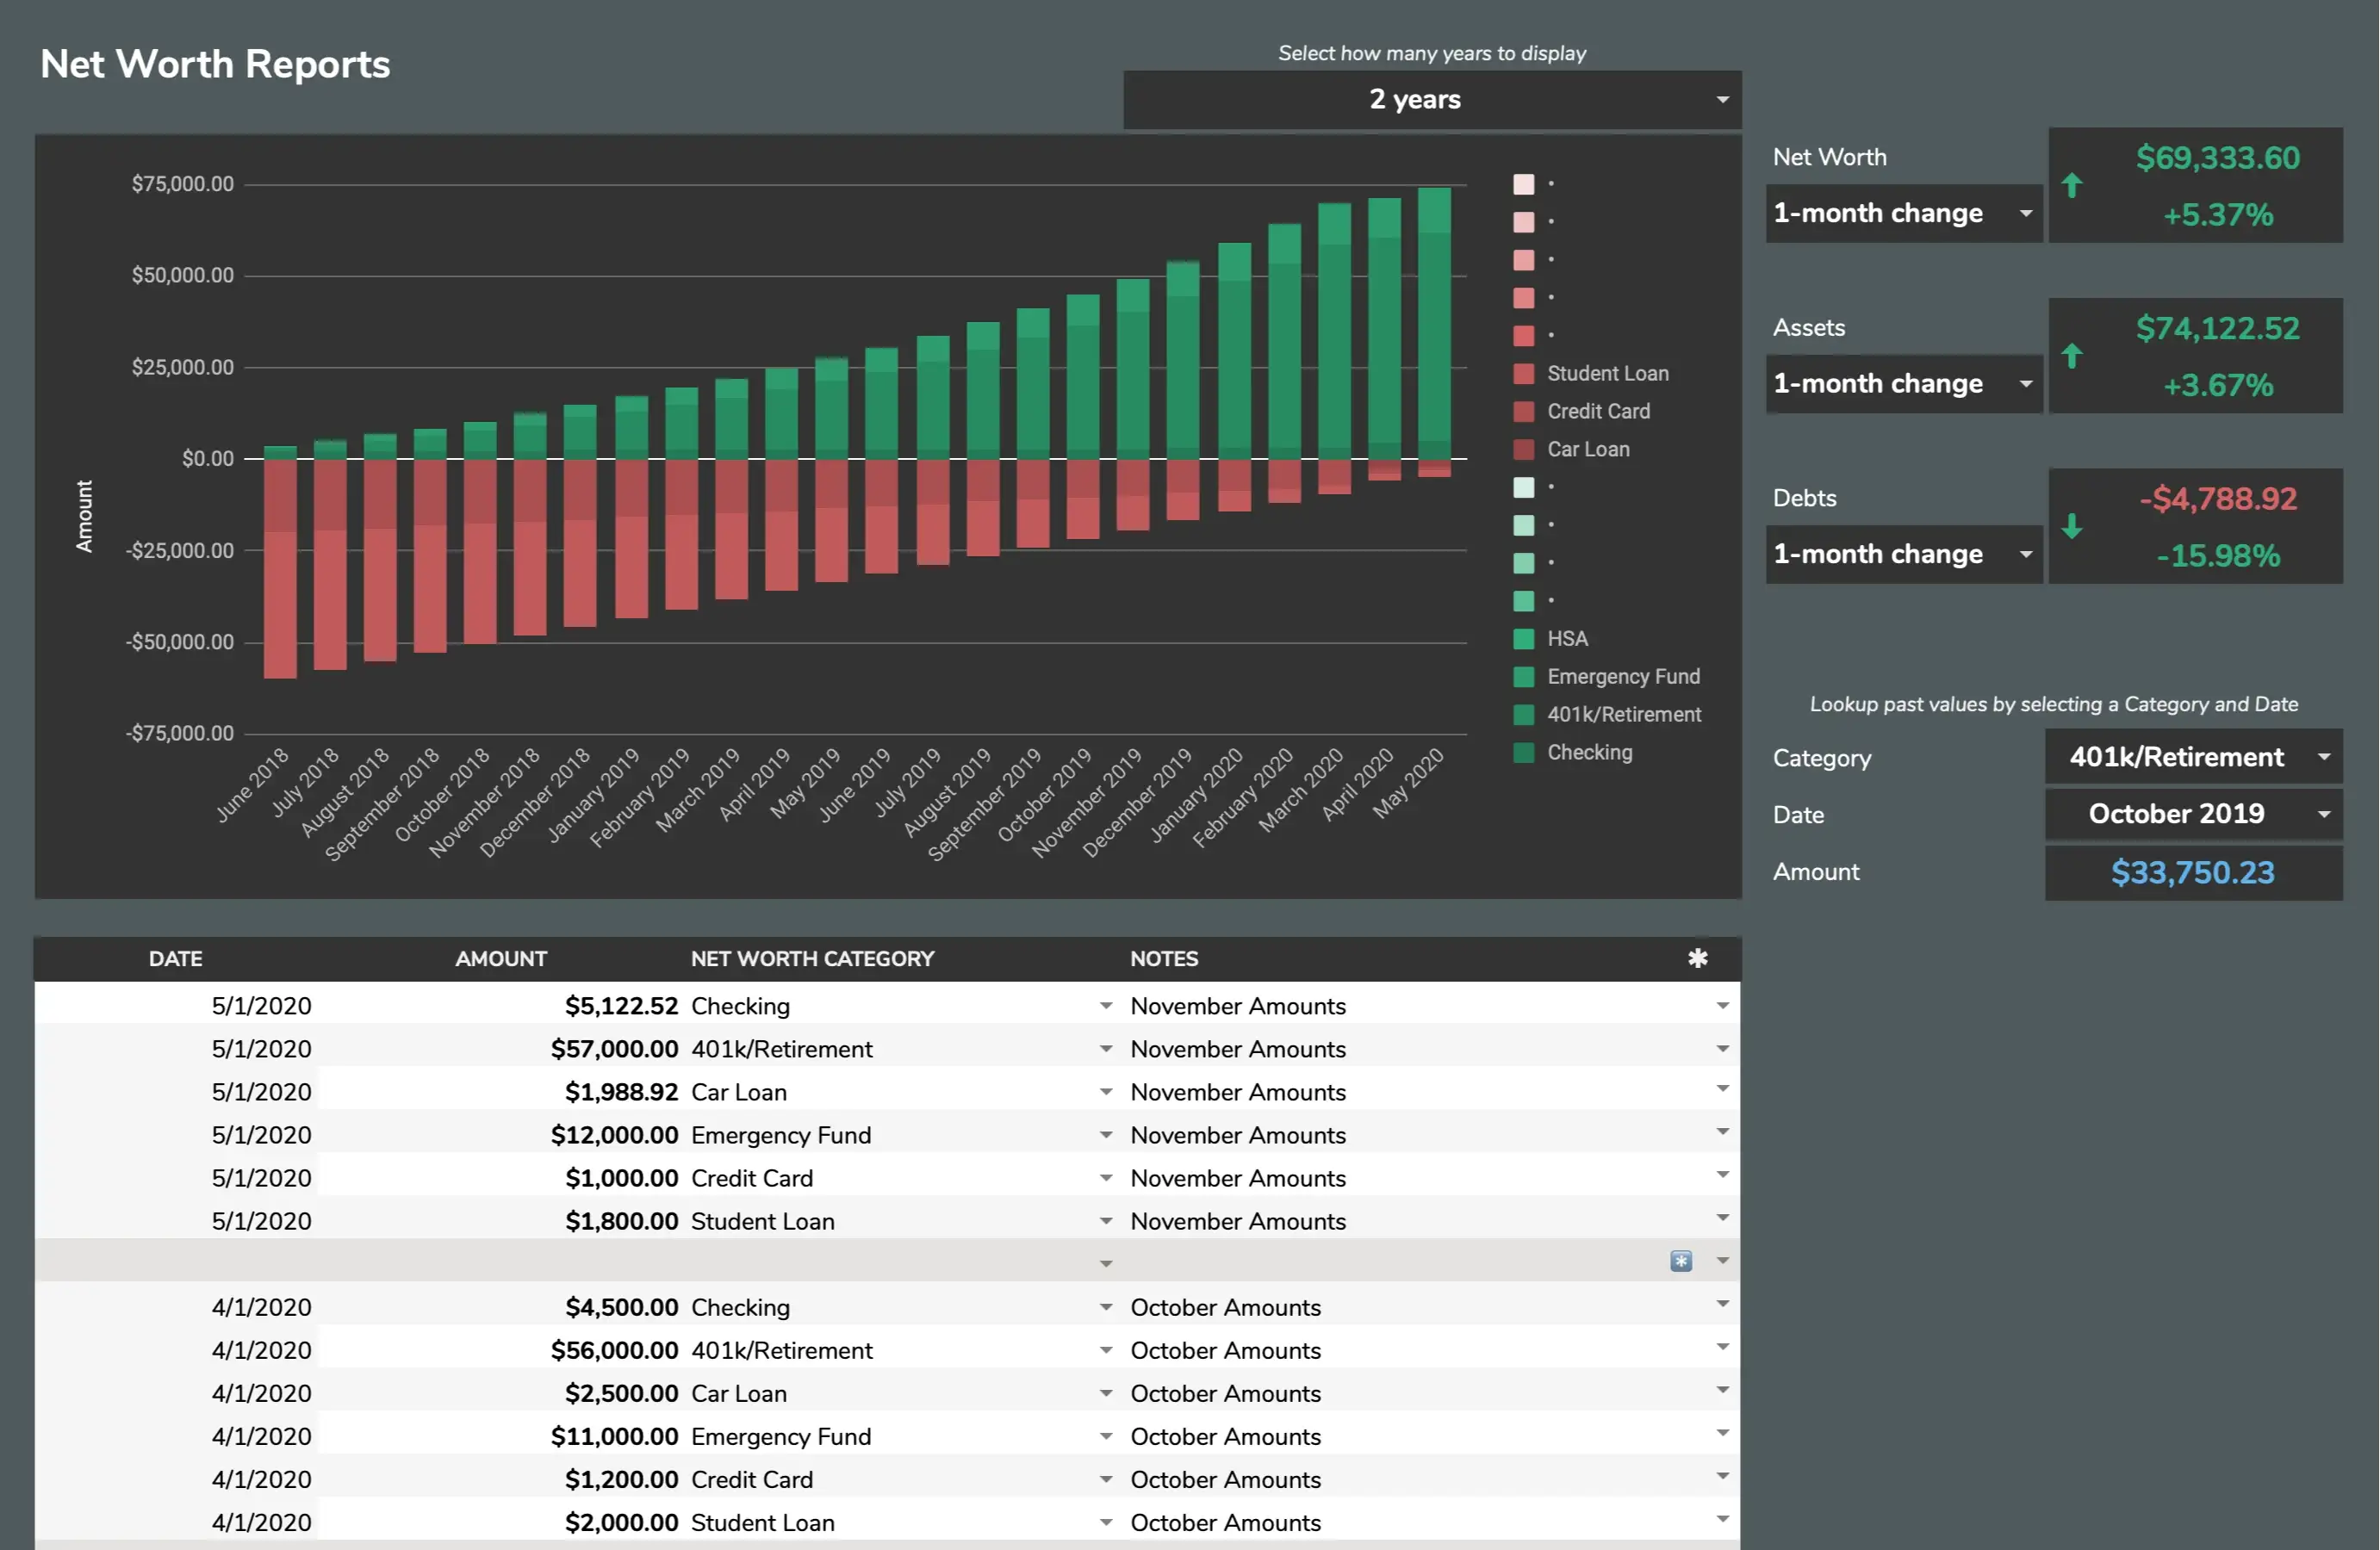Open notes dropdown for 5/1/2020 Credit Card row
Screen dimensions: 2380x1550
pyautogui.click(x=1722, y=1175)
